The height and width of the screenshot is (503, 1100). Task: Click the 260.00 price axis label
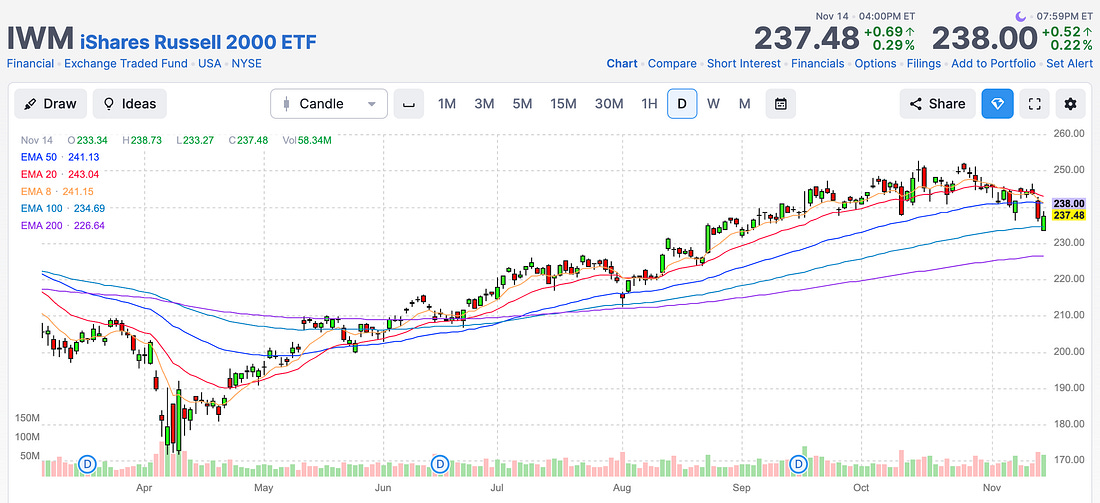1070,133
